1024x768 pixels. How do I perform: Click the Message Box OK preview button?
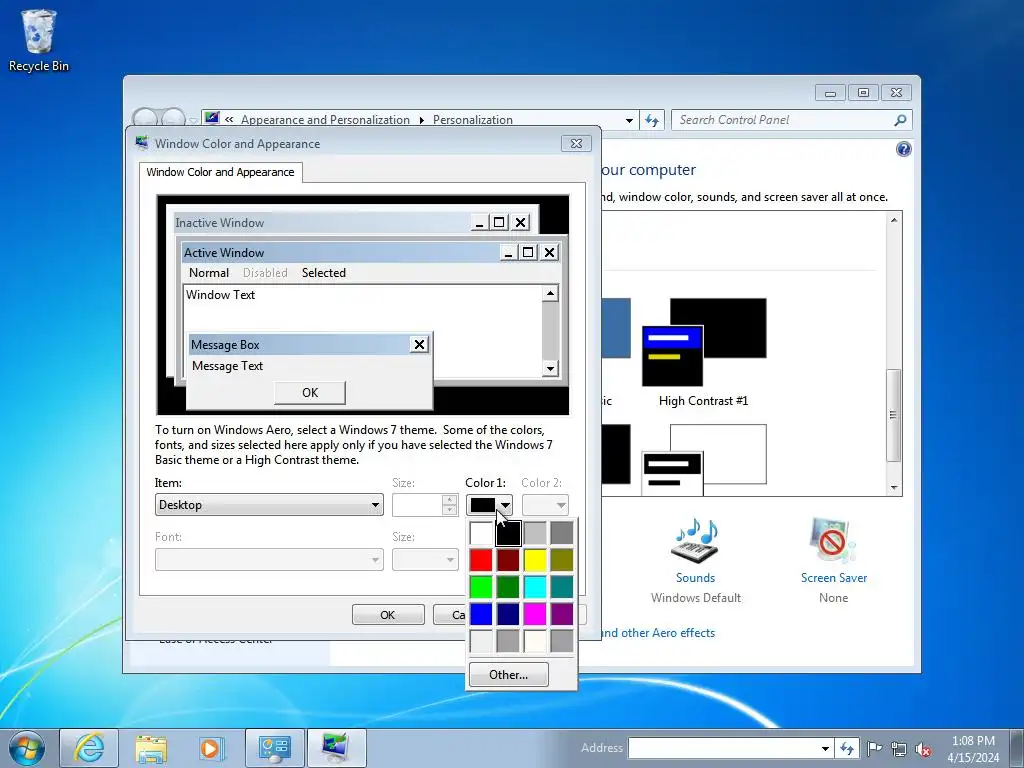click(310, 392)
